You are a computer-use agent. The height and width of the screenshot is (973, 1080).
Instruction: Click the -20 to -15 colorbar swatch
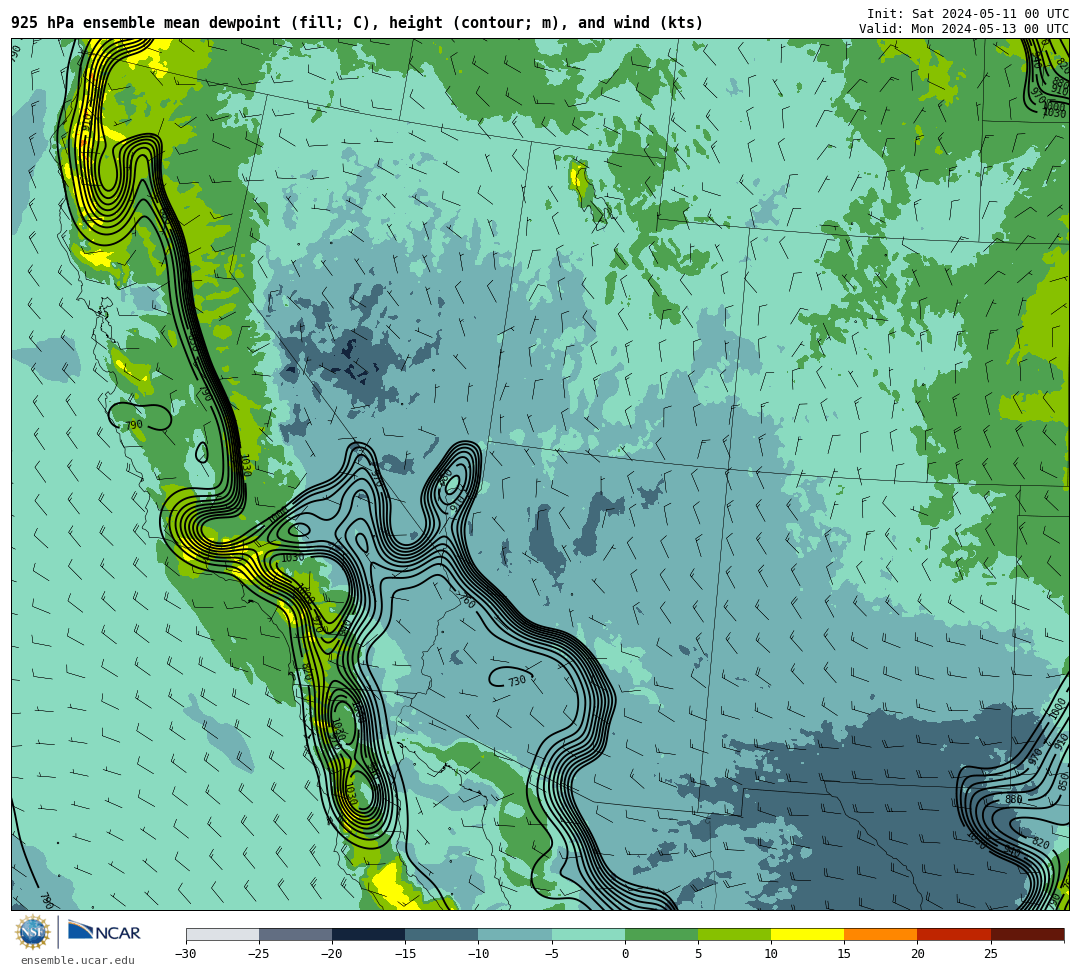(x=368, y=934)
